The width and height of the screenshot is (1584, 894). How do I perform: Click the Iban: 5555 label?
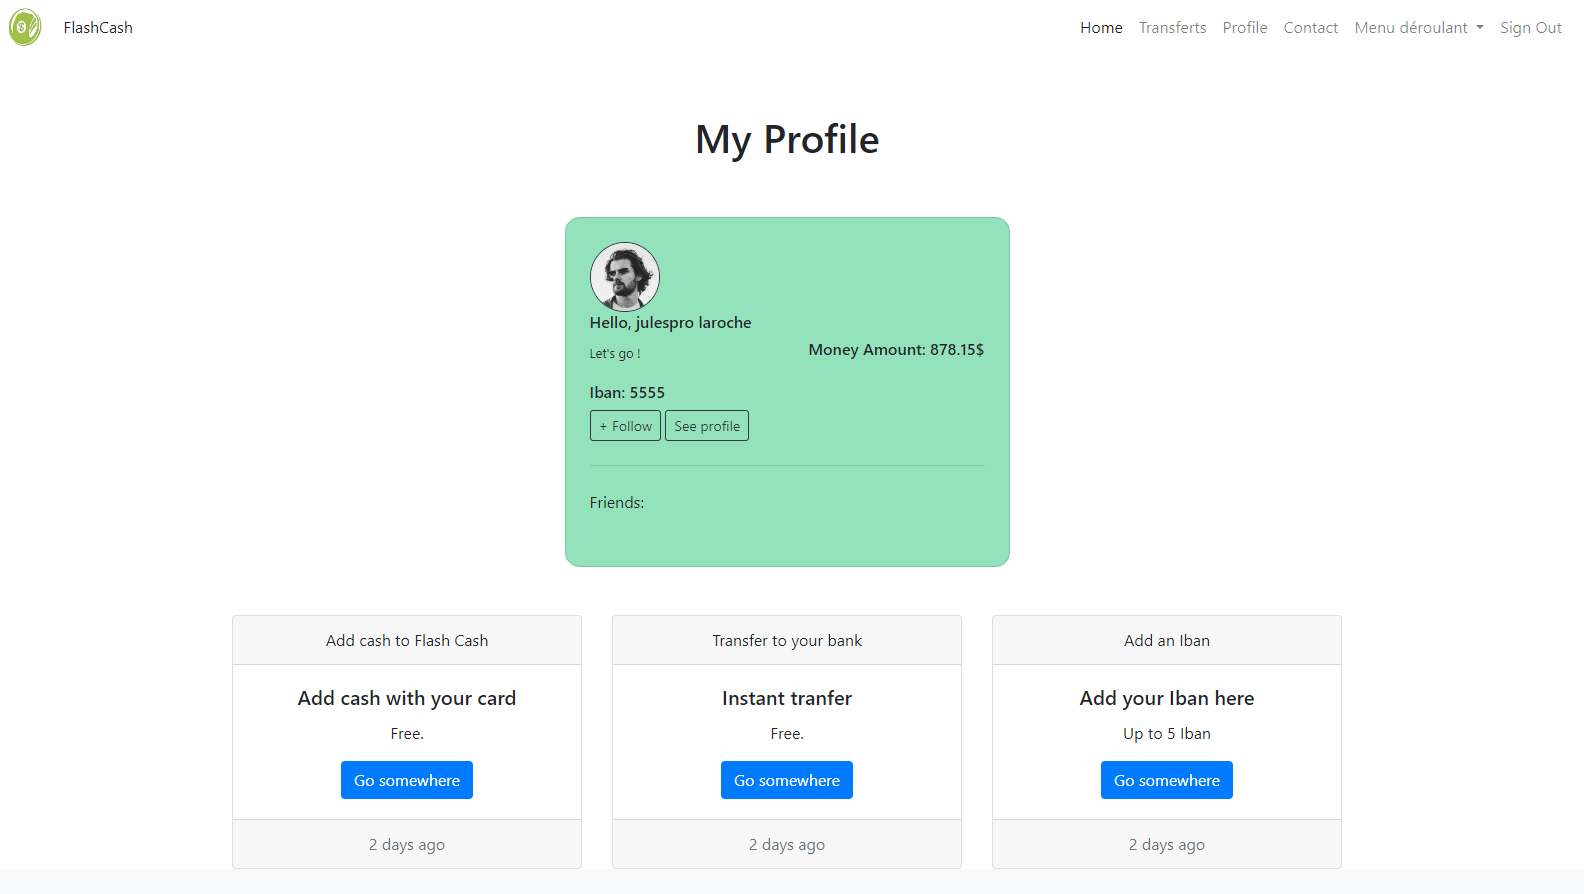627,393
